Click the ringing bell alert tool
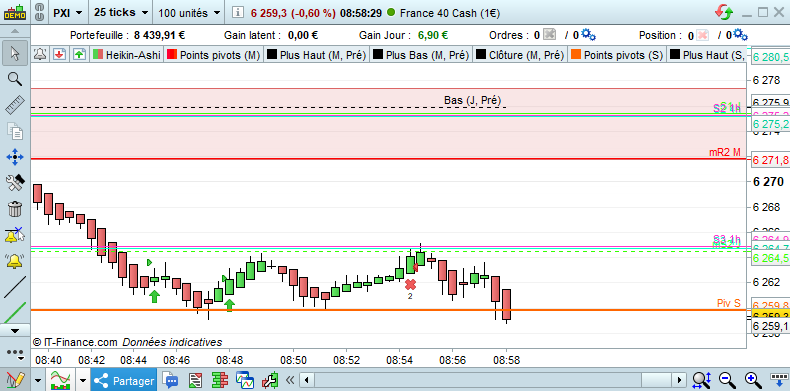Viewport: 790px width, 391px height. pyautogui.click(x=15, y=260)
